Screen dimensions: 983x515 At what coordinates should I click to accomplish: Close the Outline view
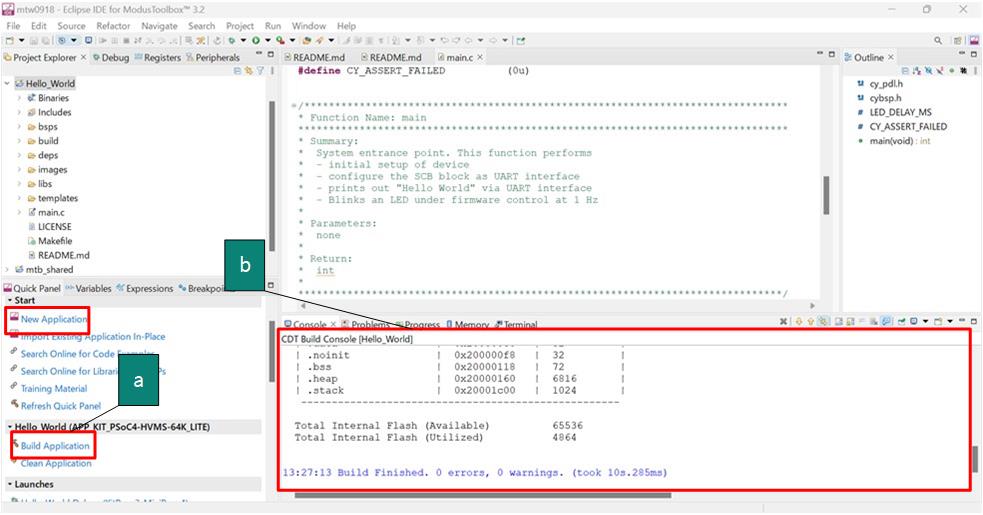pyautogui.click(x=891, y=57)
